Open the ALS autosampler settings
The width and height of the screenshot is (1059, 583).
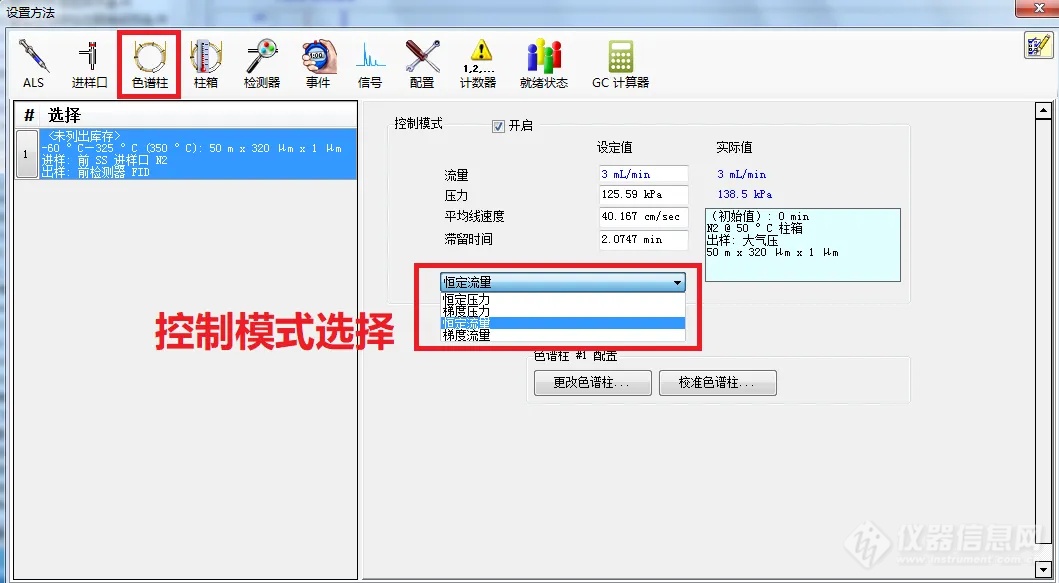(33, 64)
